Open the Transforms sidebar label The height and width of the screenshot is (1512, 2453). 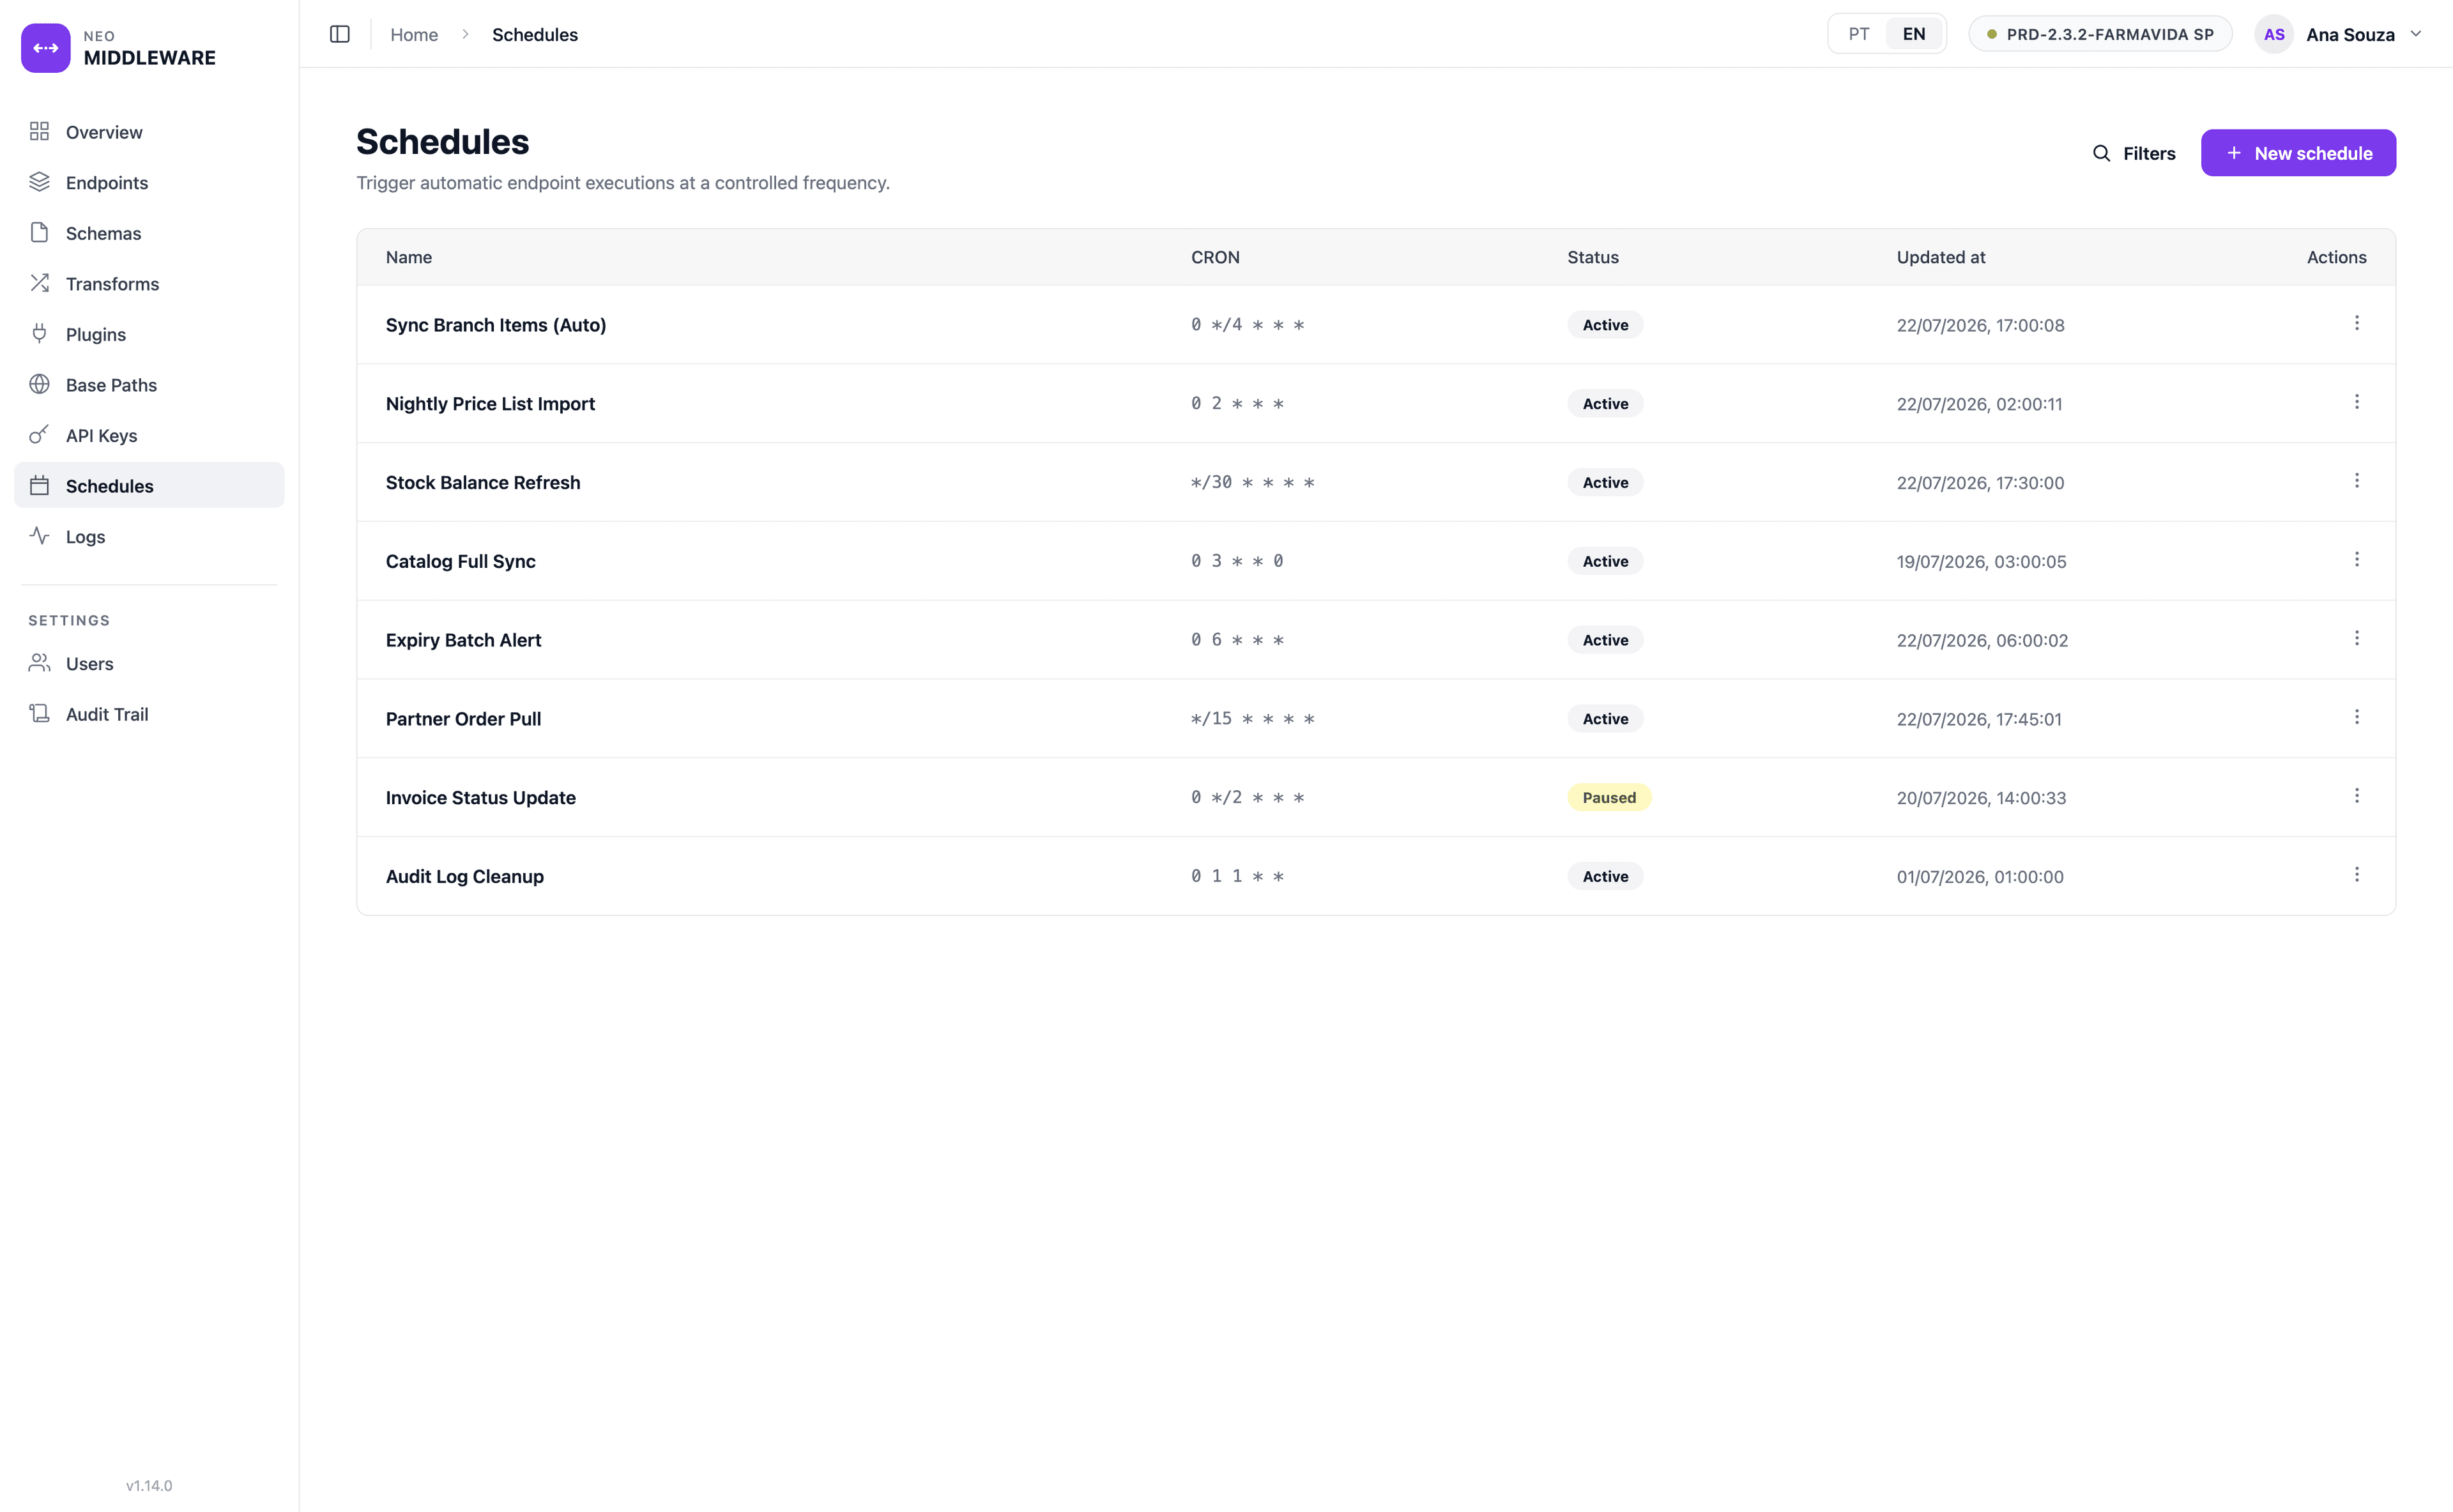coord(113,283)
